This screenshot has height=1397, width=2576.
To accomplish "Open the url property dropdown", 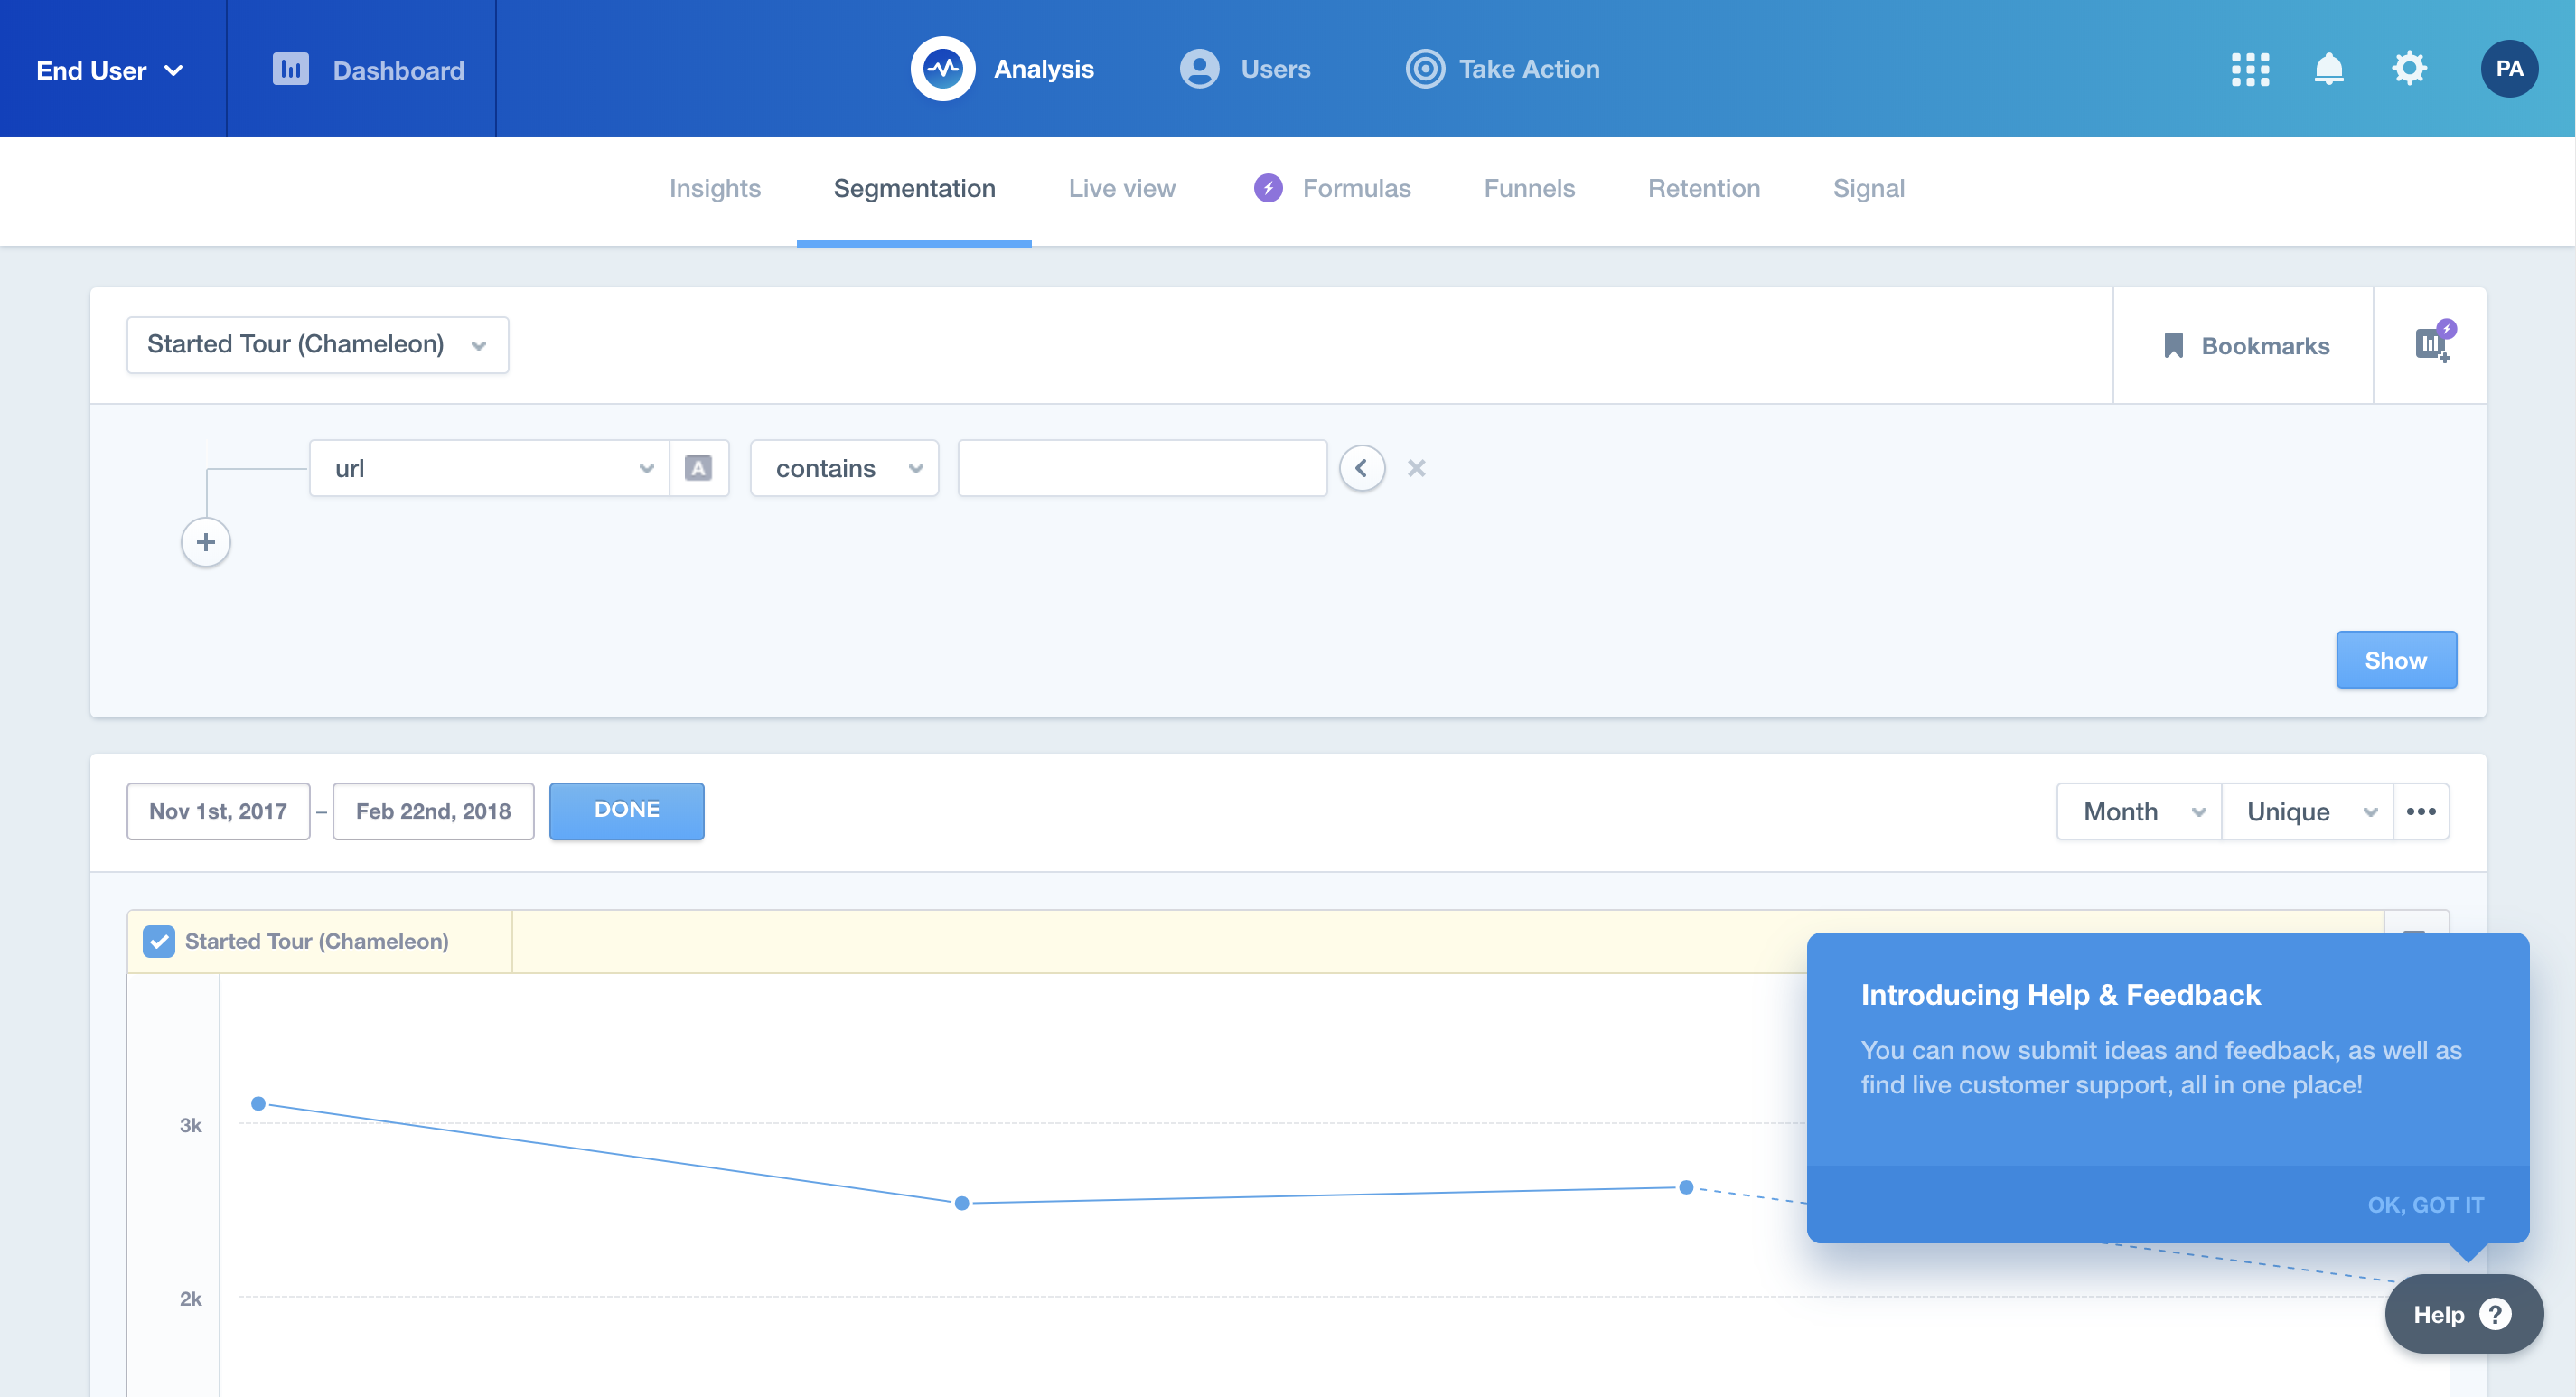I will (489, 468).
